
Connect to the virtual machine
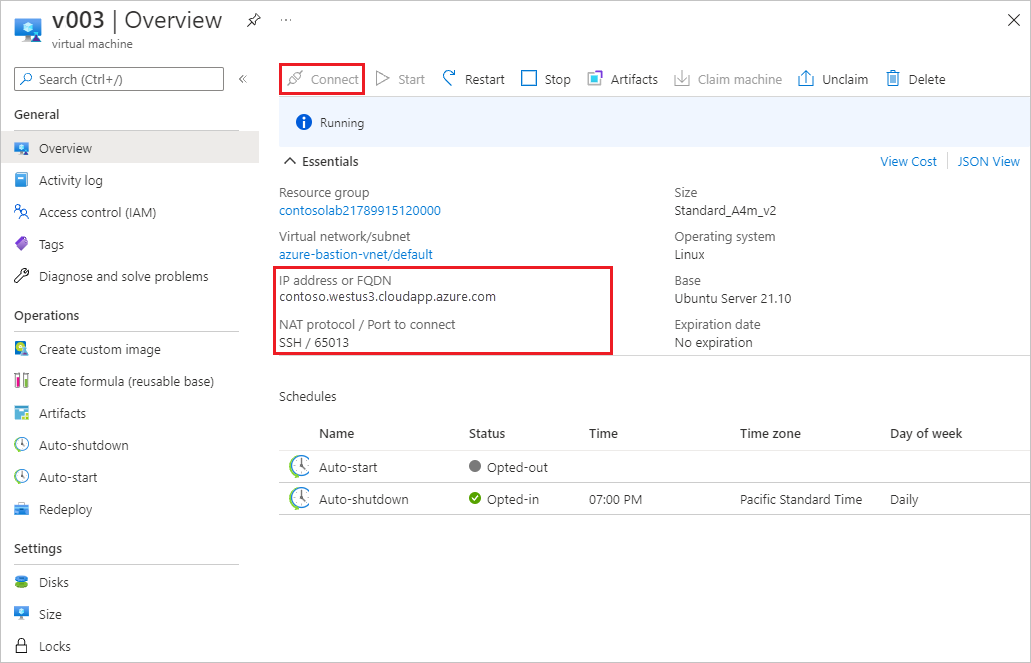(321, 78)
